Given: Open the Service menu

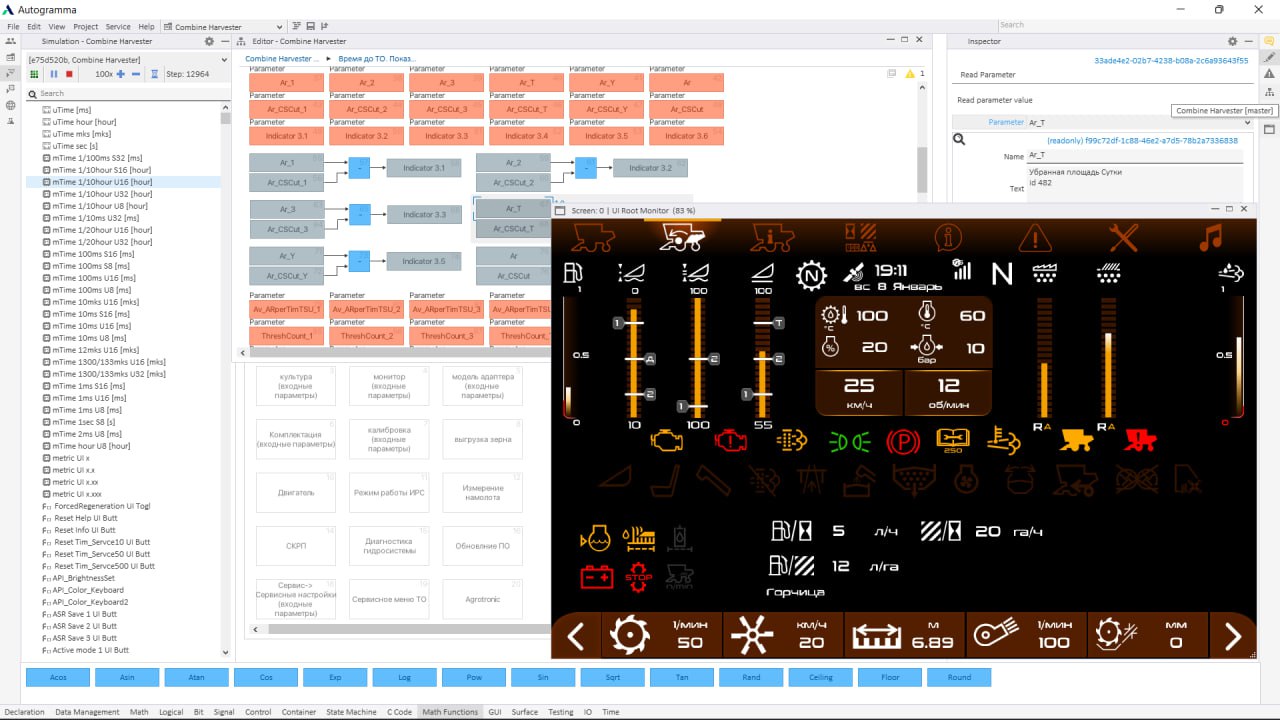Looking at the screenshot, I should [x=117, y=26].
